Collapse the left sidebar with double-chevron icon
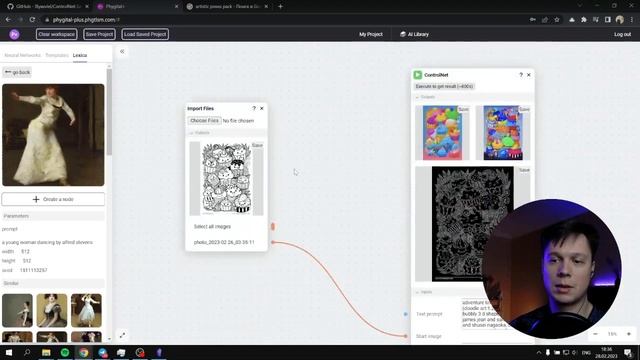 click(x=122, y=51)
